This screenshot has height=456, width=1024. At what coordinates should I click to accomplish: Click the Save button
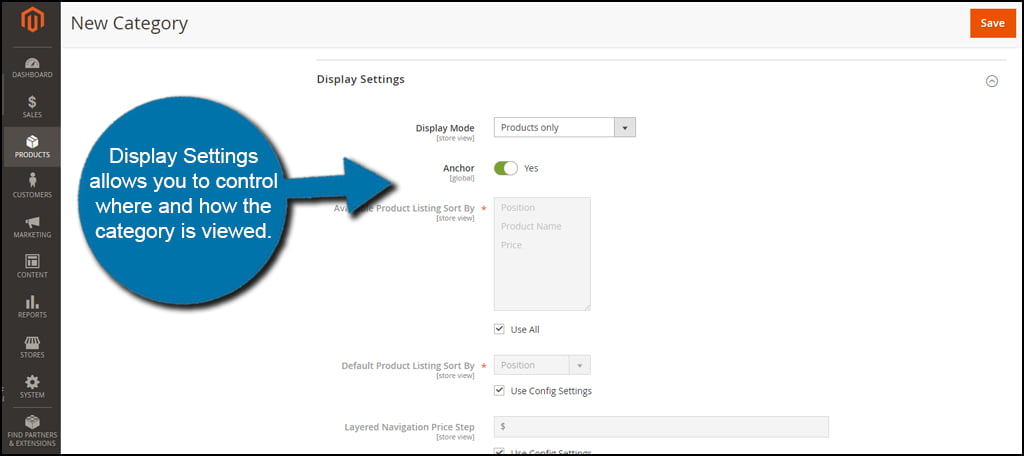[x=993, y=24]
